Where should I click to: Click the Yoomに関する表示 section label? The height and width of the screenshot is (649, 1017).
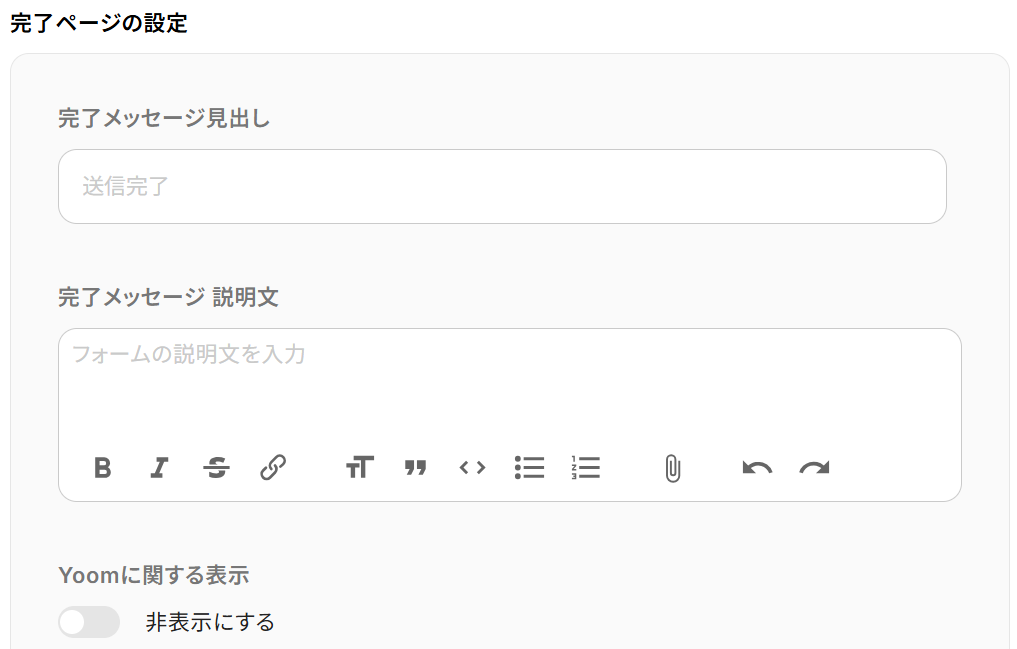154,575
